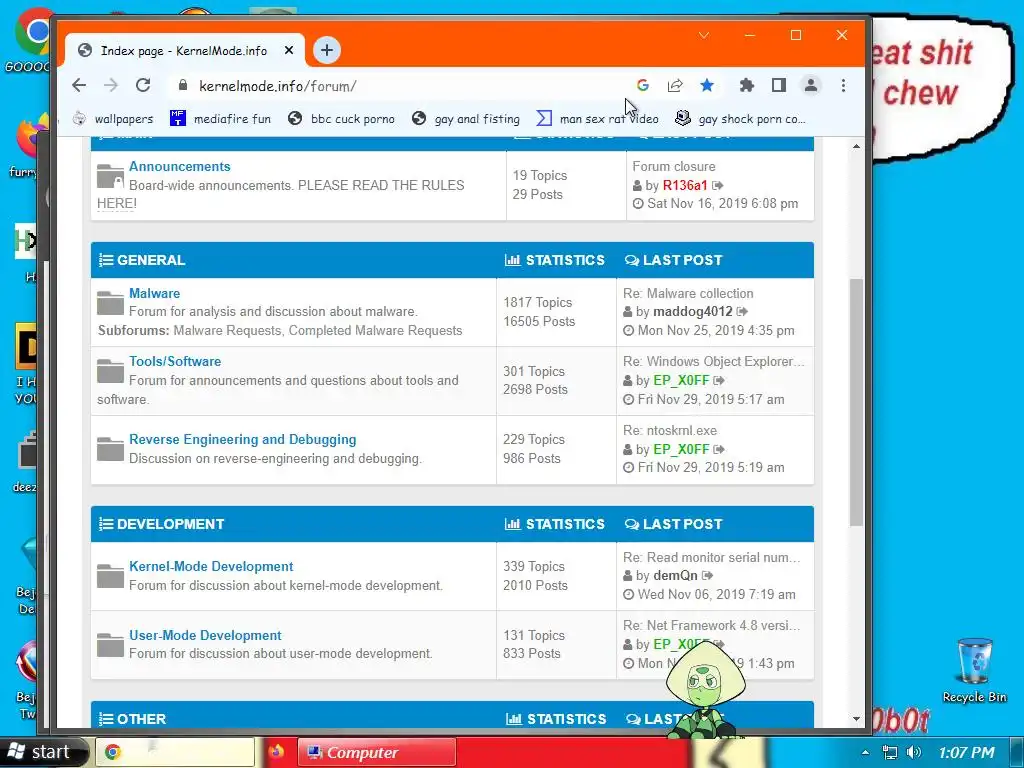Open the wallpapers bookmark
Screen dimensions: 1024x768
click(x=112, y=119)
